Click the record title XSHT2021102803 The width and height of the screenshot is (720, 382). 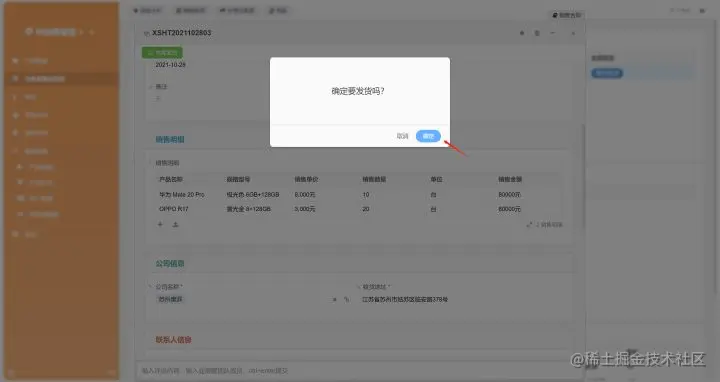tap(181, 33)
